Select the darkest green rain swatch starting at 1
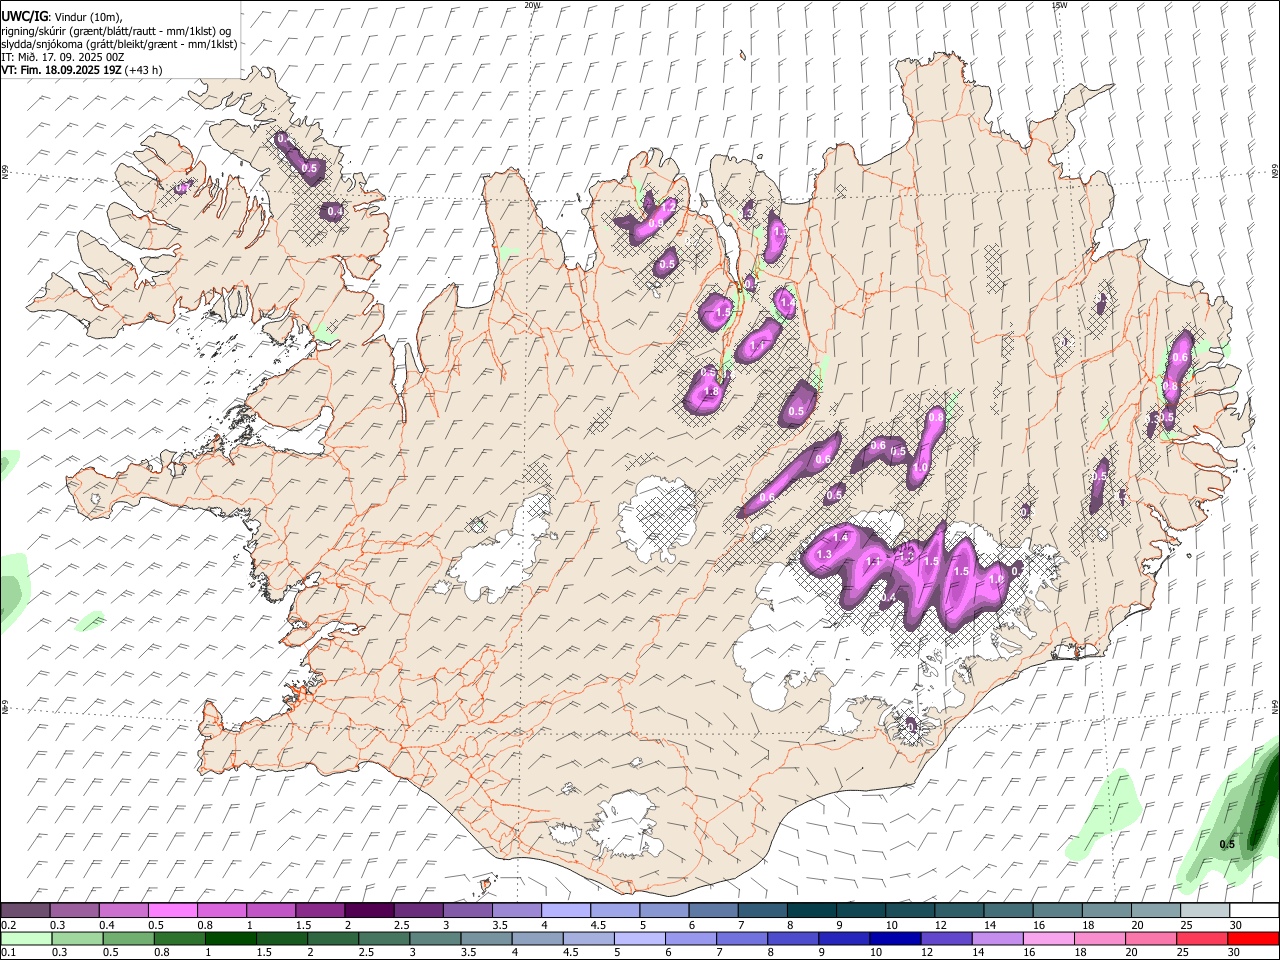This screenshot has height=960, width=1280. [231, 938]
